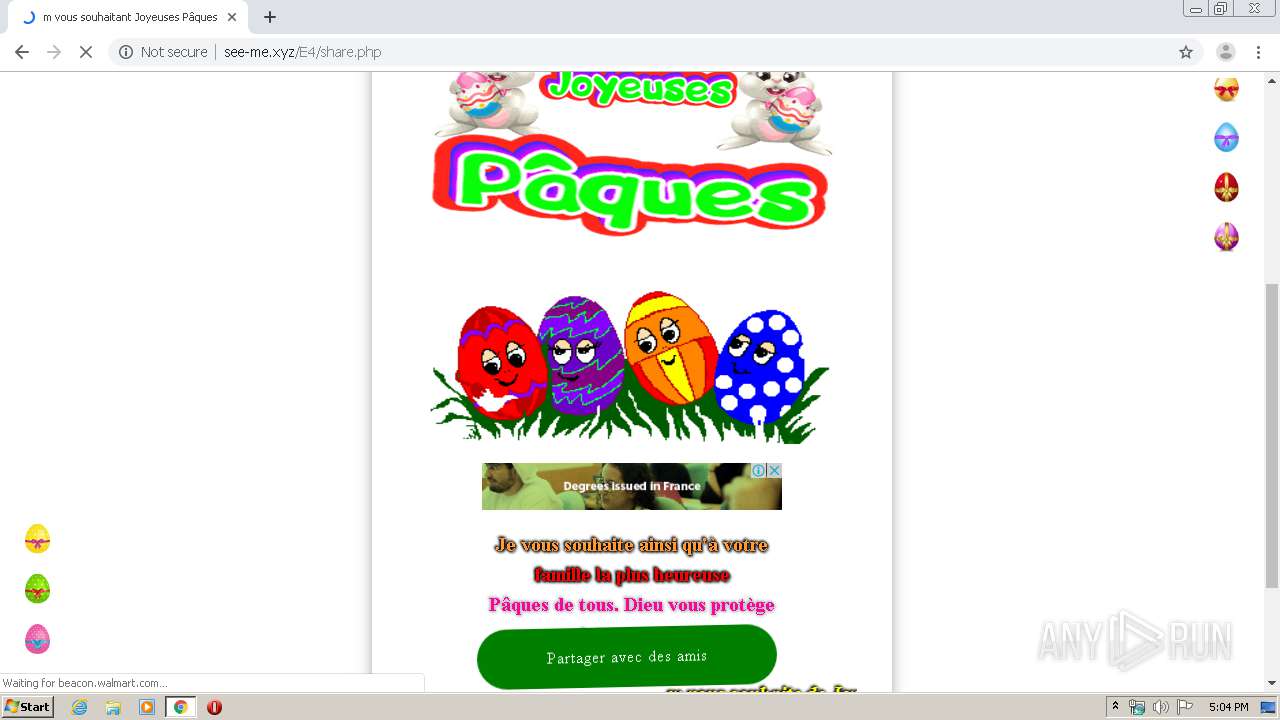
Task: Click the 'famille la plus heureuse' text
Action: (631, 575)
